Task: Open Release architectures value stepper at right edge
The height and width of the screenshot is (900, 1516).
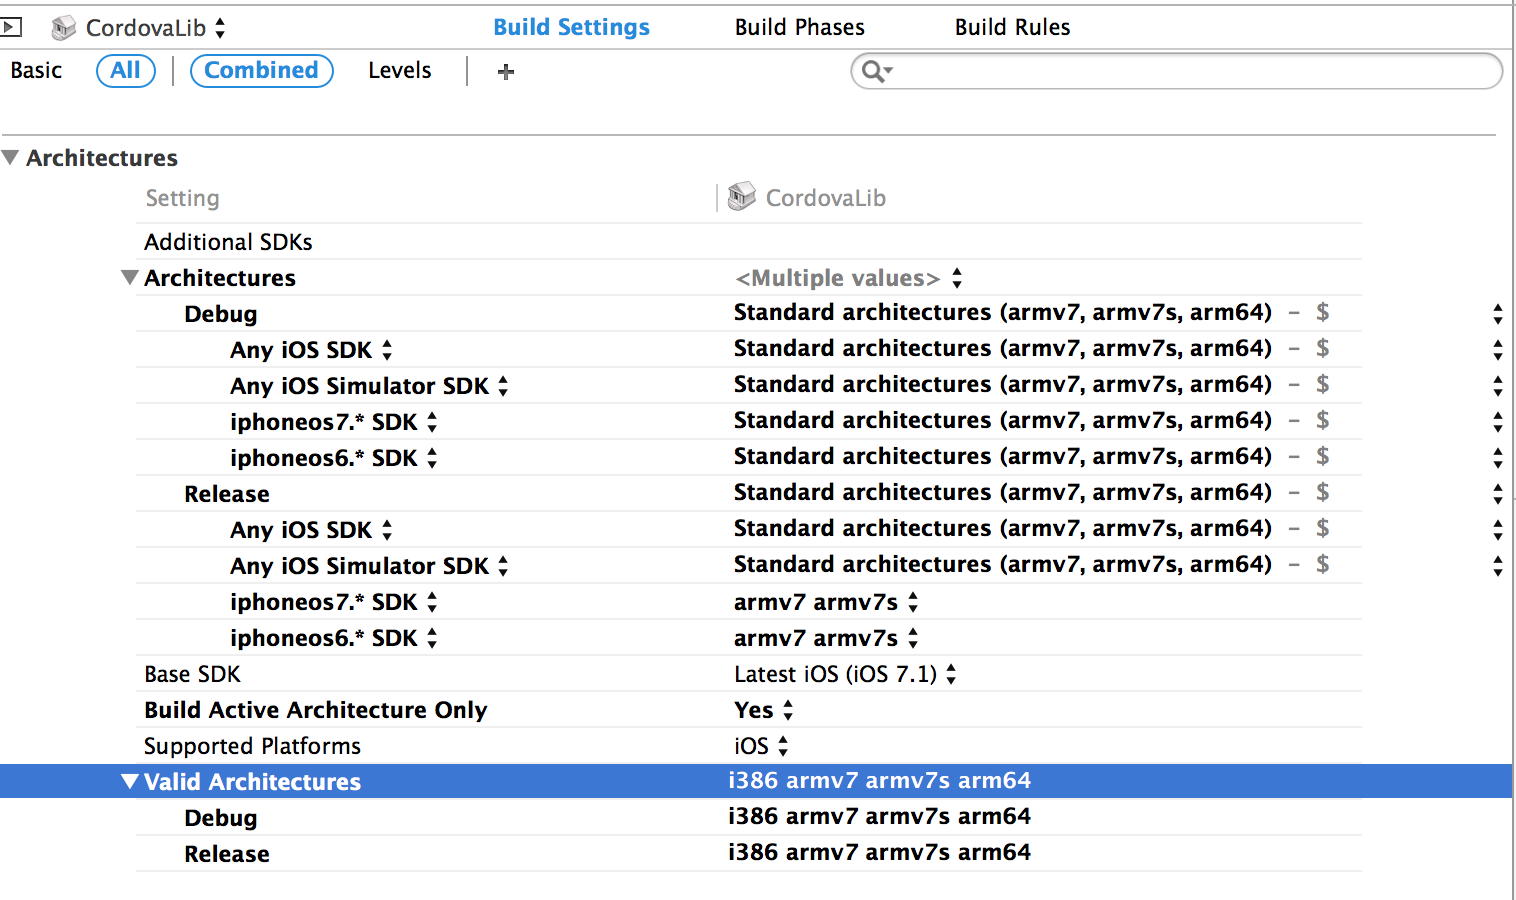Action: (1497, 493)
